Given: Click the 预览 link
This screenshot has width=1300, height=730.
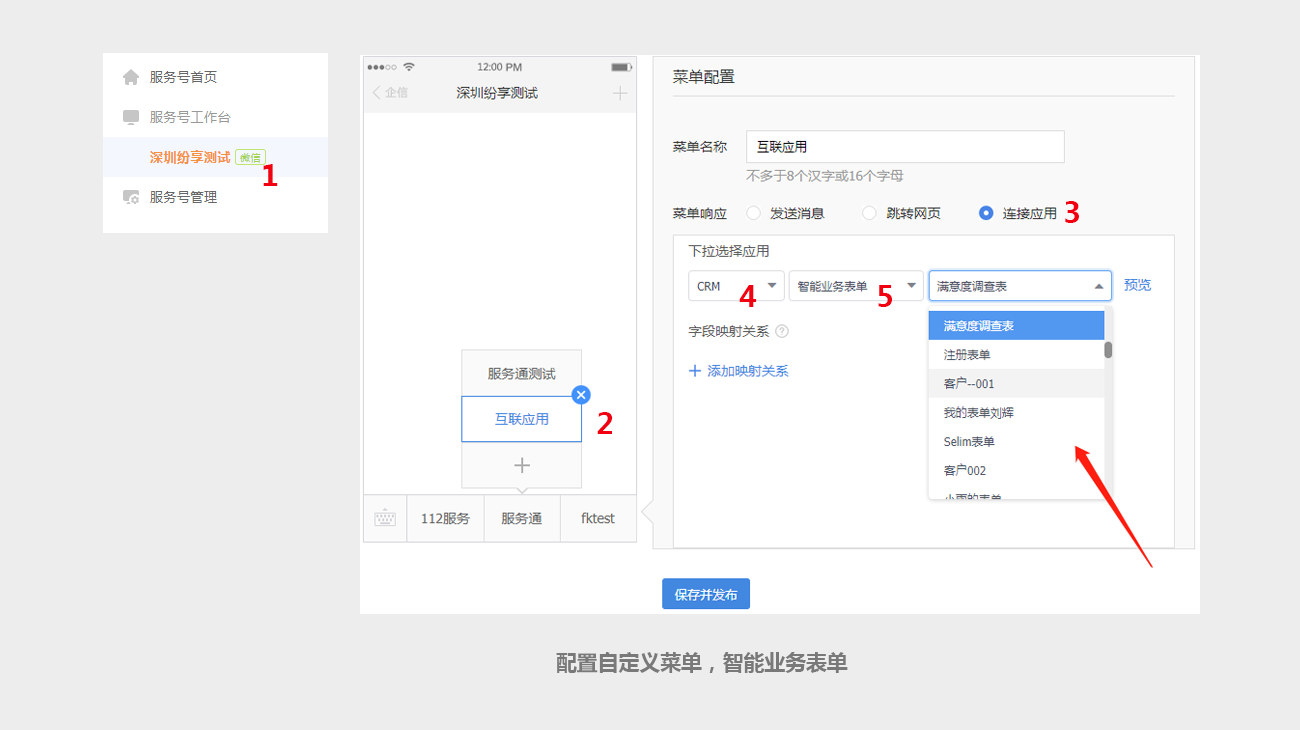Looking at the screenshot, I should pyautogui.click(x=1137, y=285).
